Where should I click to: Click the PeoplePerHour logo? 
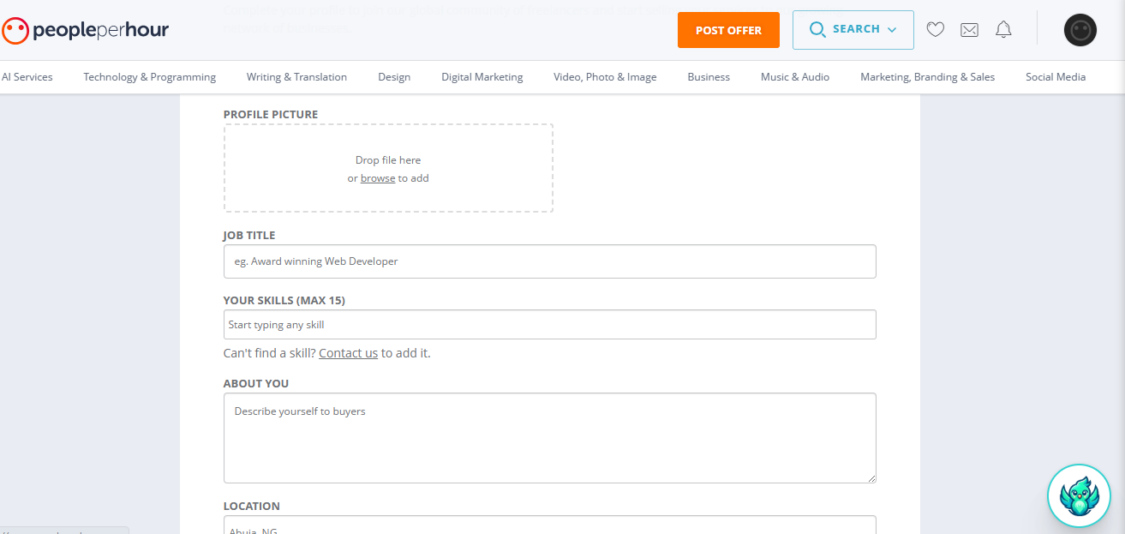tap(85, 30)
